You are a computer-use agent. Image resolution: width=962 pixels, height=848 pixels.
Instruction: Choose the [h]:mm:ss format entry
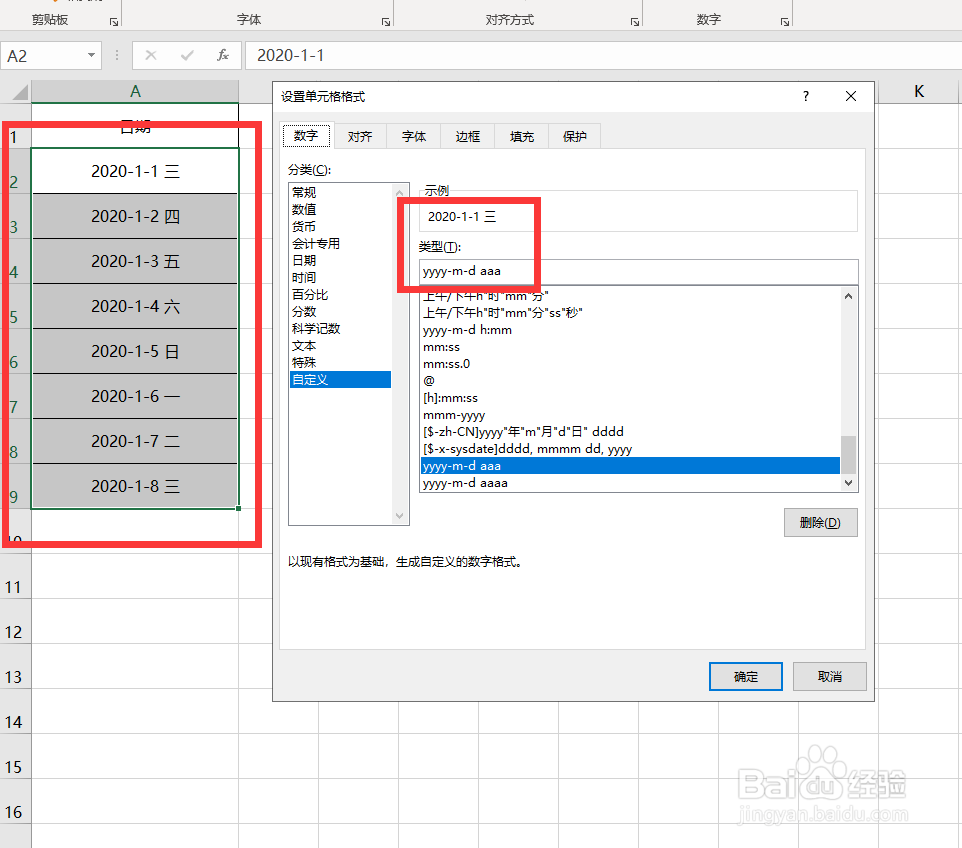[630, 398]
